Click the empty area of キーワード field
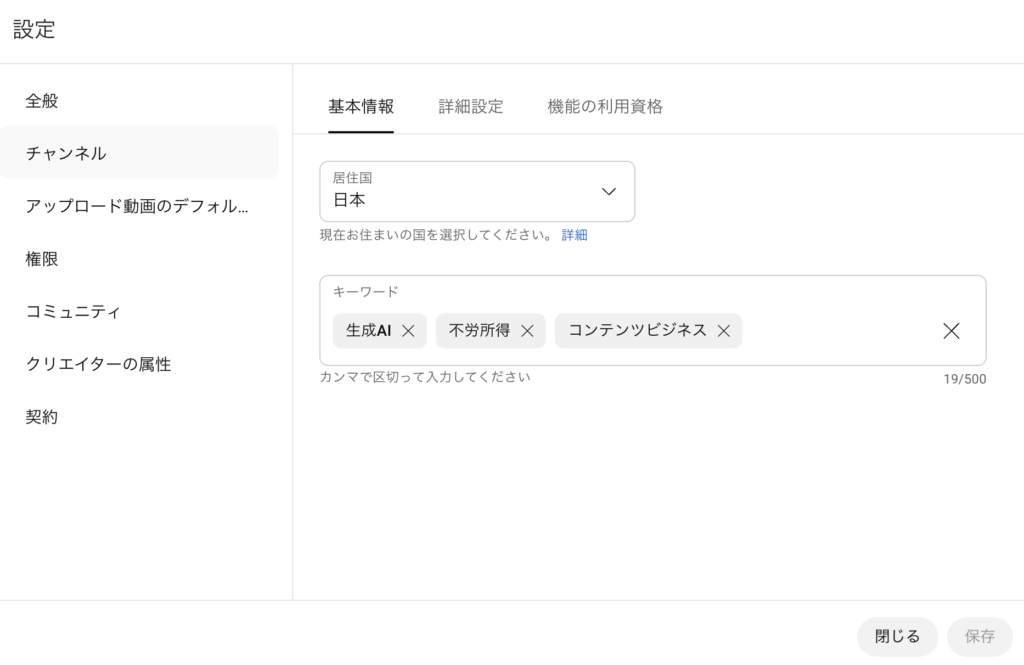 pyautogui.click(x=840, y=331)
